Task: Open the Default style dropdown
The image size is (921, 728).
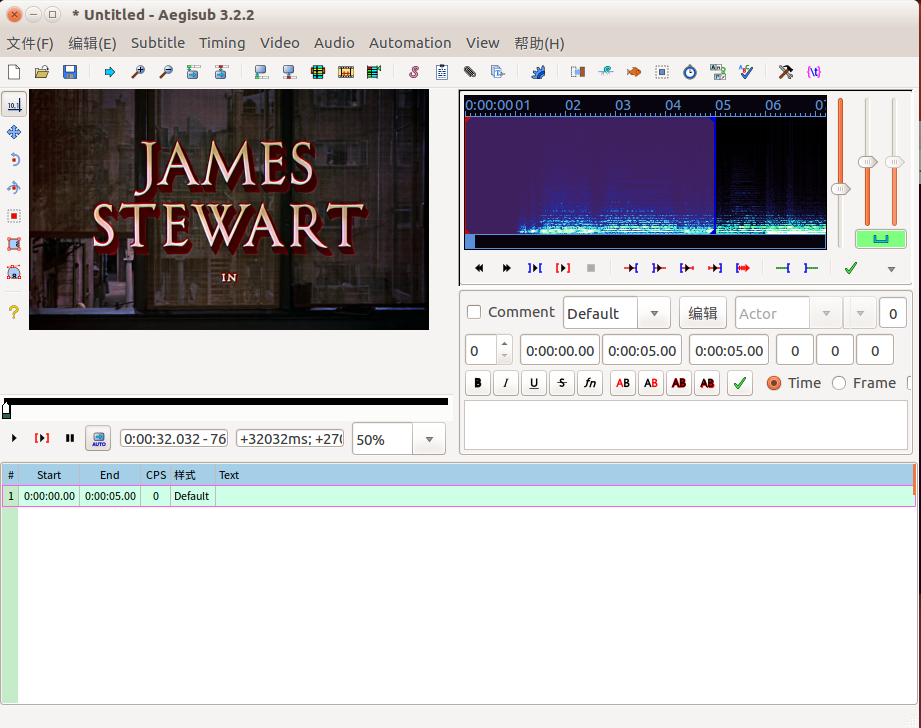Action: [x=654, y=313]
